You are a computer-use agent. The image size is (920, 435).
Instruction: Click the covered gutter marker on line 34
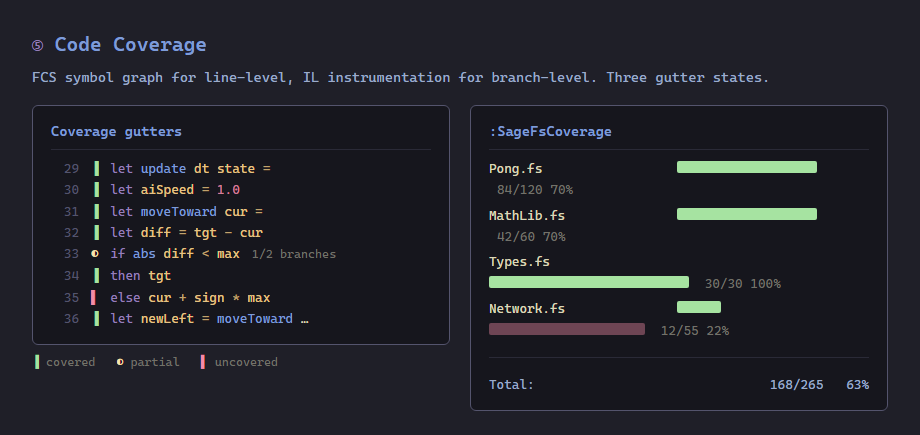click(x=96, y=276)
